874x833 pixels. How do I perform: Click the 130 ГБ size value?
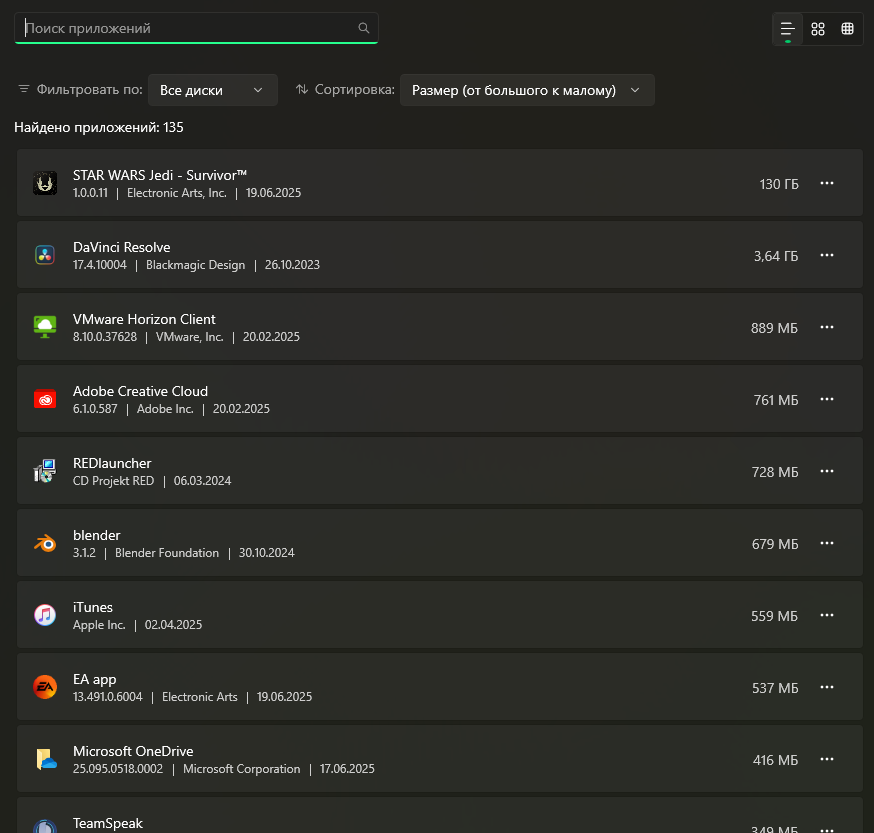coord(779,184)
